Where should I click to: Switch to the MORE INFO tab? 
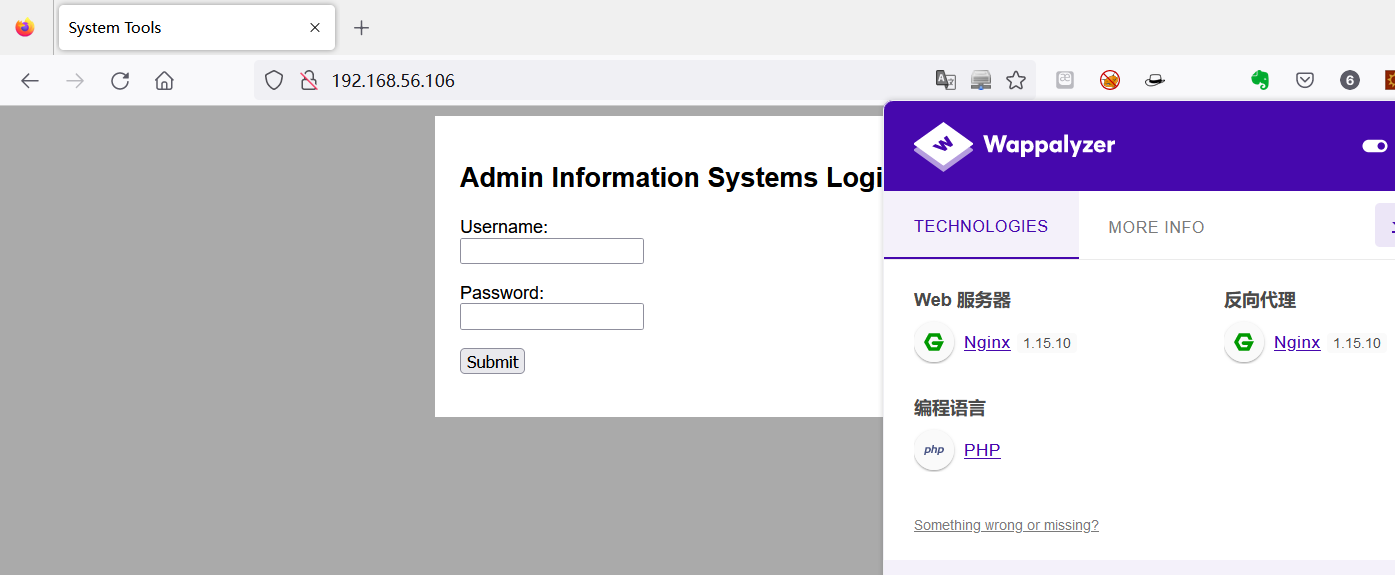(1156, 227)
